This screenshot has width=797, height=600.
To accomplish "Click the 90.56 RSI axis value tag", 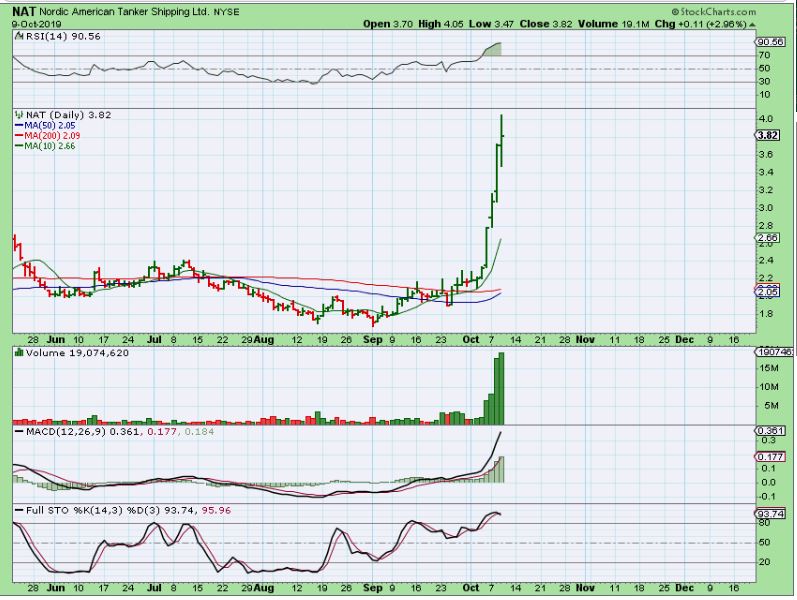I will coord(770,42).
